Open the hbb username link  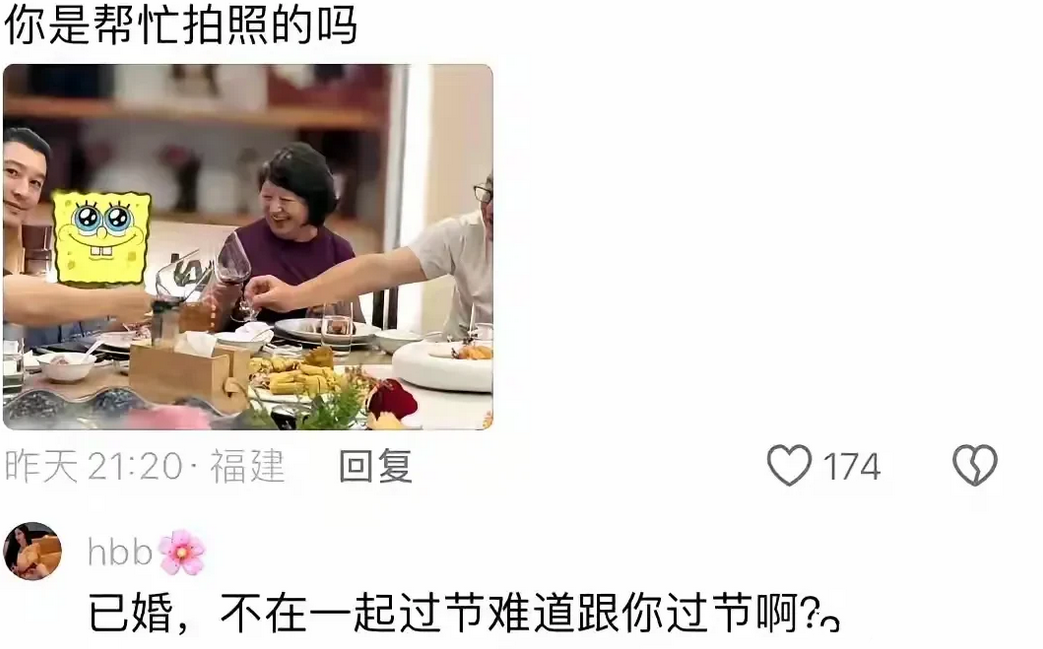coord(120,552)
